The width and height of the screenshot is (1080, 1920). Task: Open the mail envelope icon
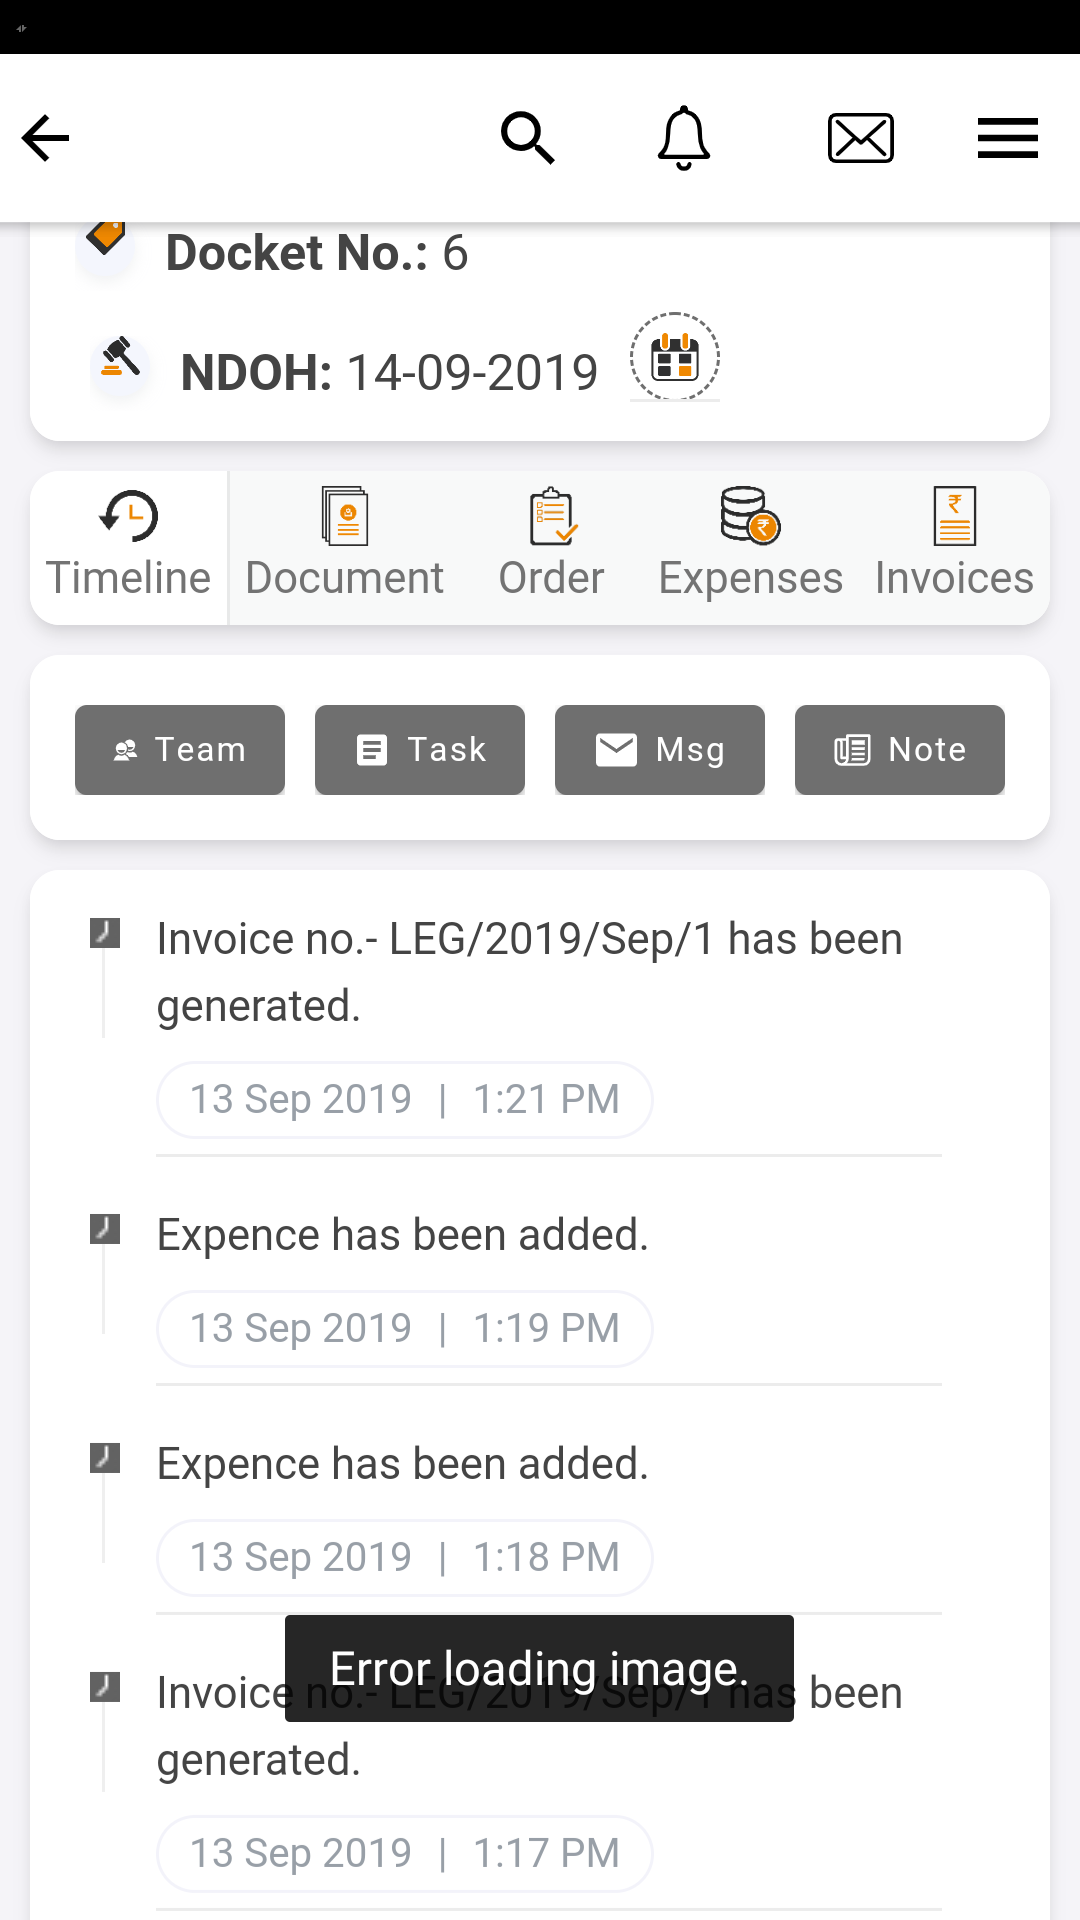[860, 138]
